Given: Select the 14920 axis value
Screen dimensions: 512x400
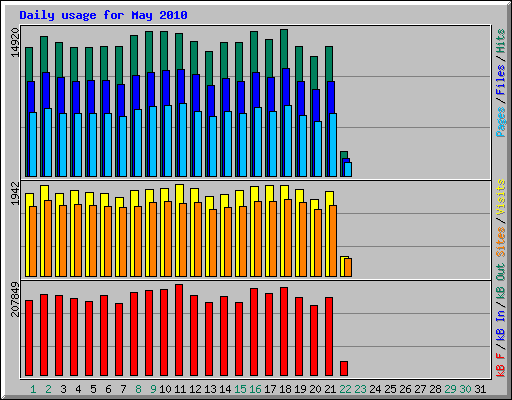Looking at the screenshot, I should pos(15,43).
